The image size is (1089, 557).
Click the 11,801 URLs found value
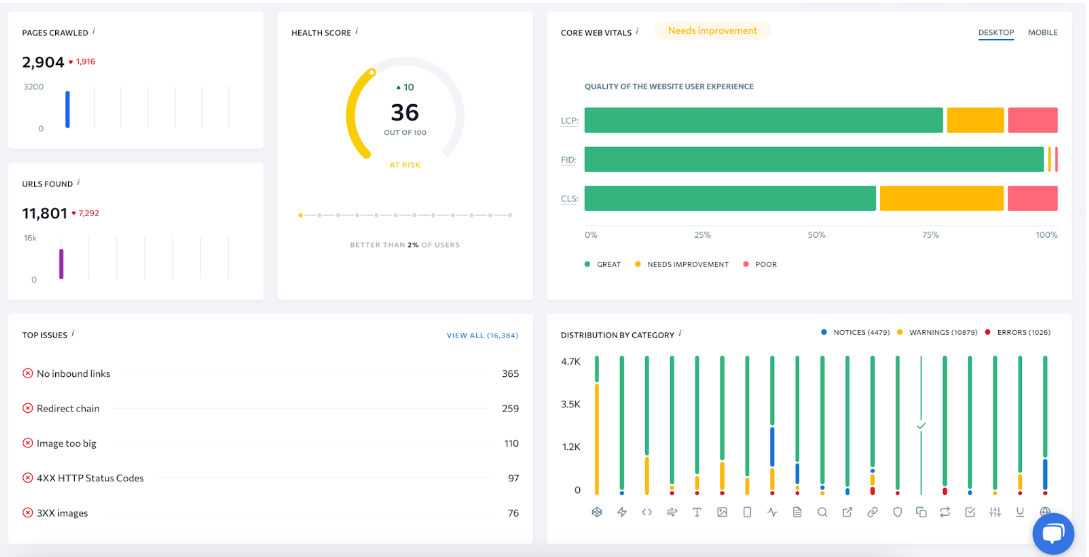pos(44,213)
